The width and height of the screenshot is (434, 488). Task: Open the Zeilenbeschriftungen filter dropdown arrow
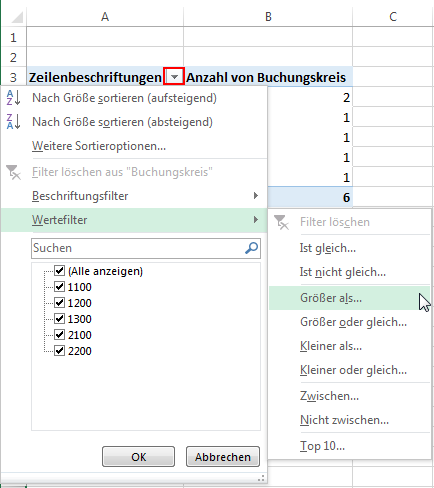point(174,77)
